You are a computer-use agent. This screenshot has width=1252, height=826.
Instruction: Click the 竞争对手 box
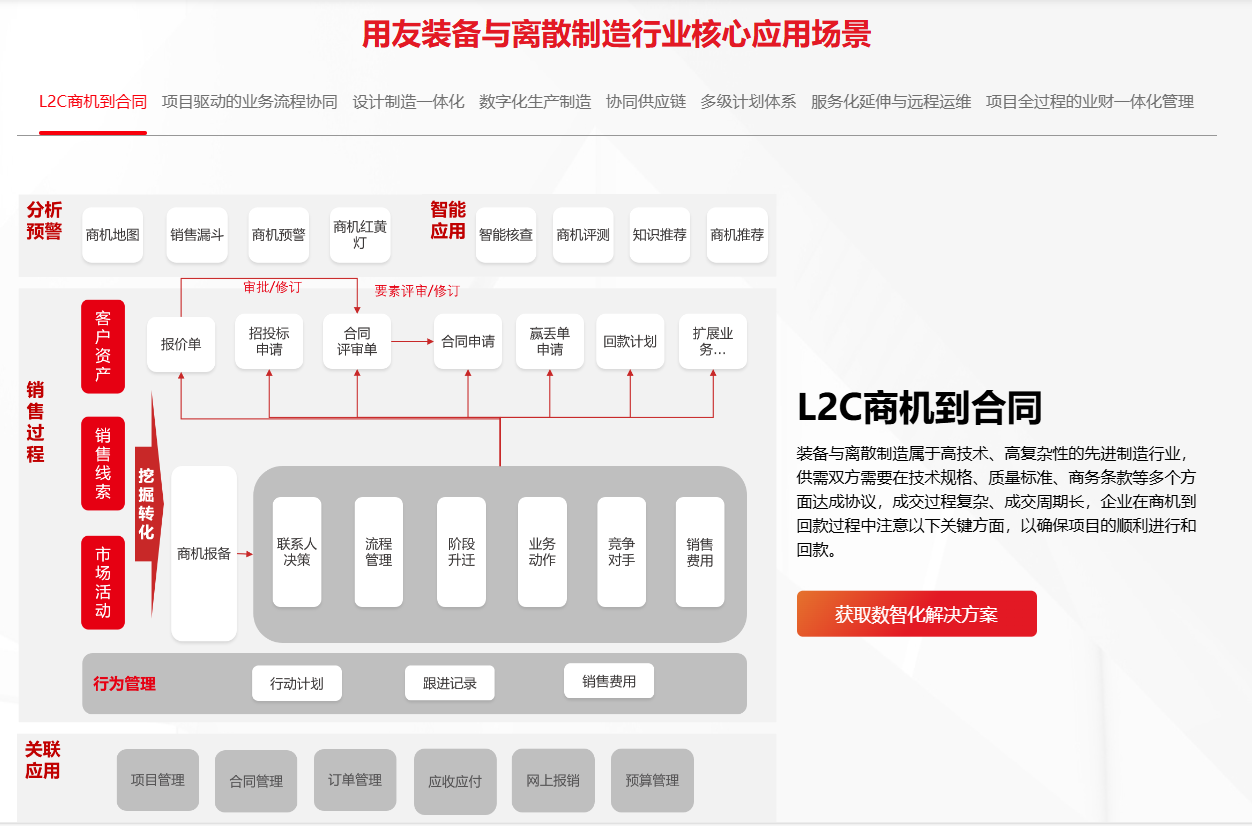tap(622, 552)
